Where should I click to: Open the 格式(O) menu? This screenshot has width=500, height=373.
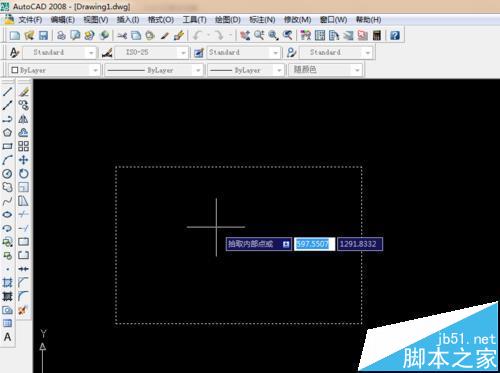pyautogui.click(x=161, y=20)
